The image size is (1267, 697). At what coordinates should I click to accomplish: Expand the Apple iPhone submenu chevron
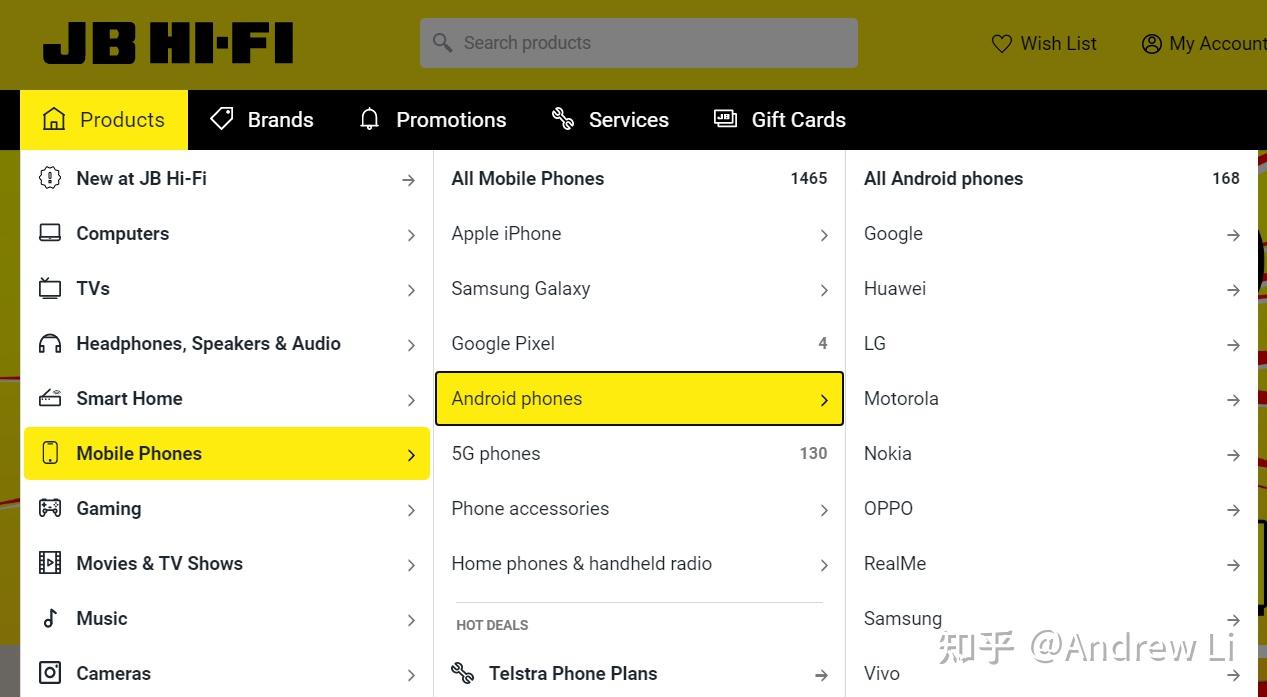824,235
